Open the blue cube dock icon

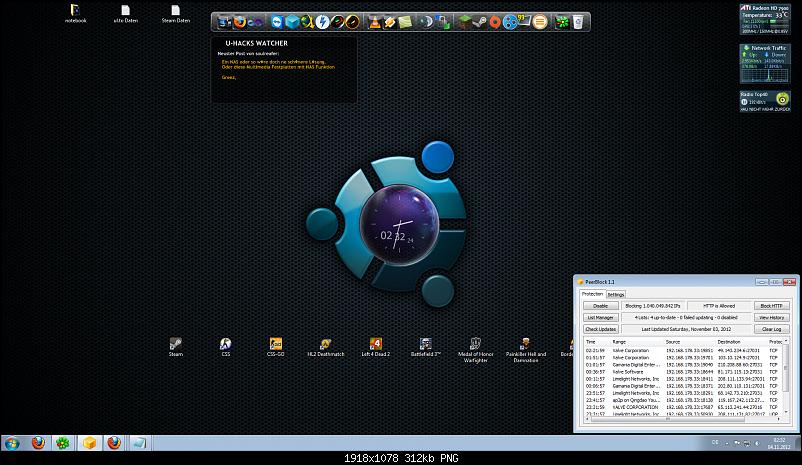point(292,22)
